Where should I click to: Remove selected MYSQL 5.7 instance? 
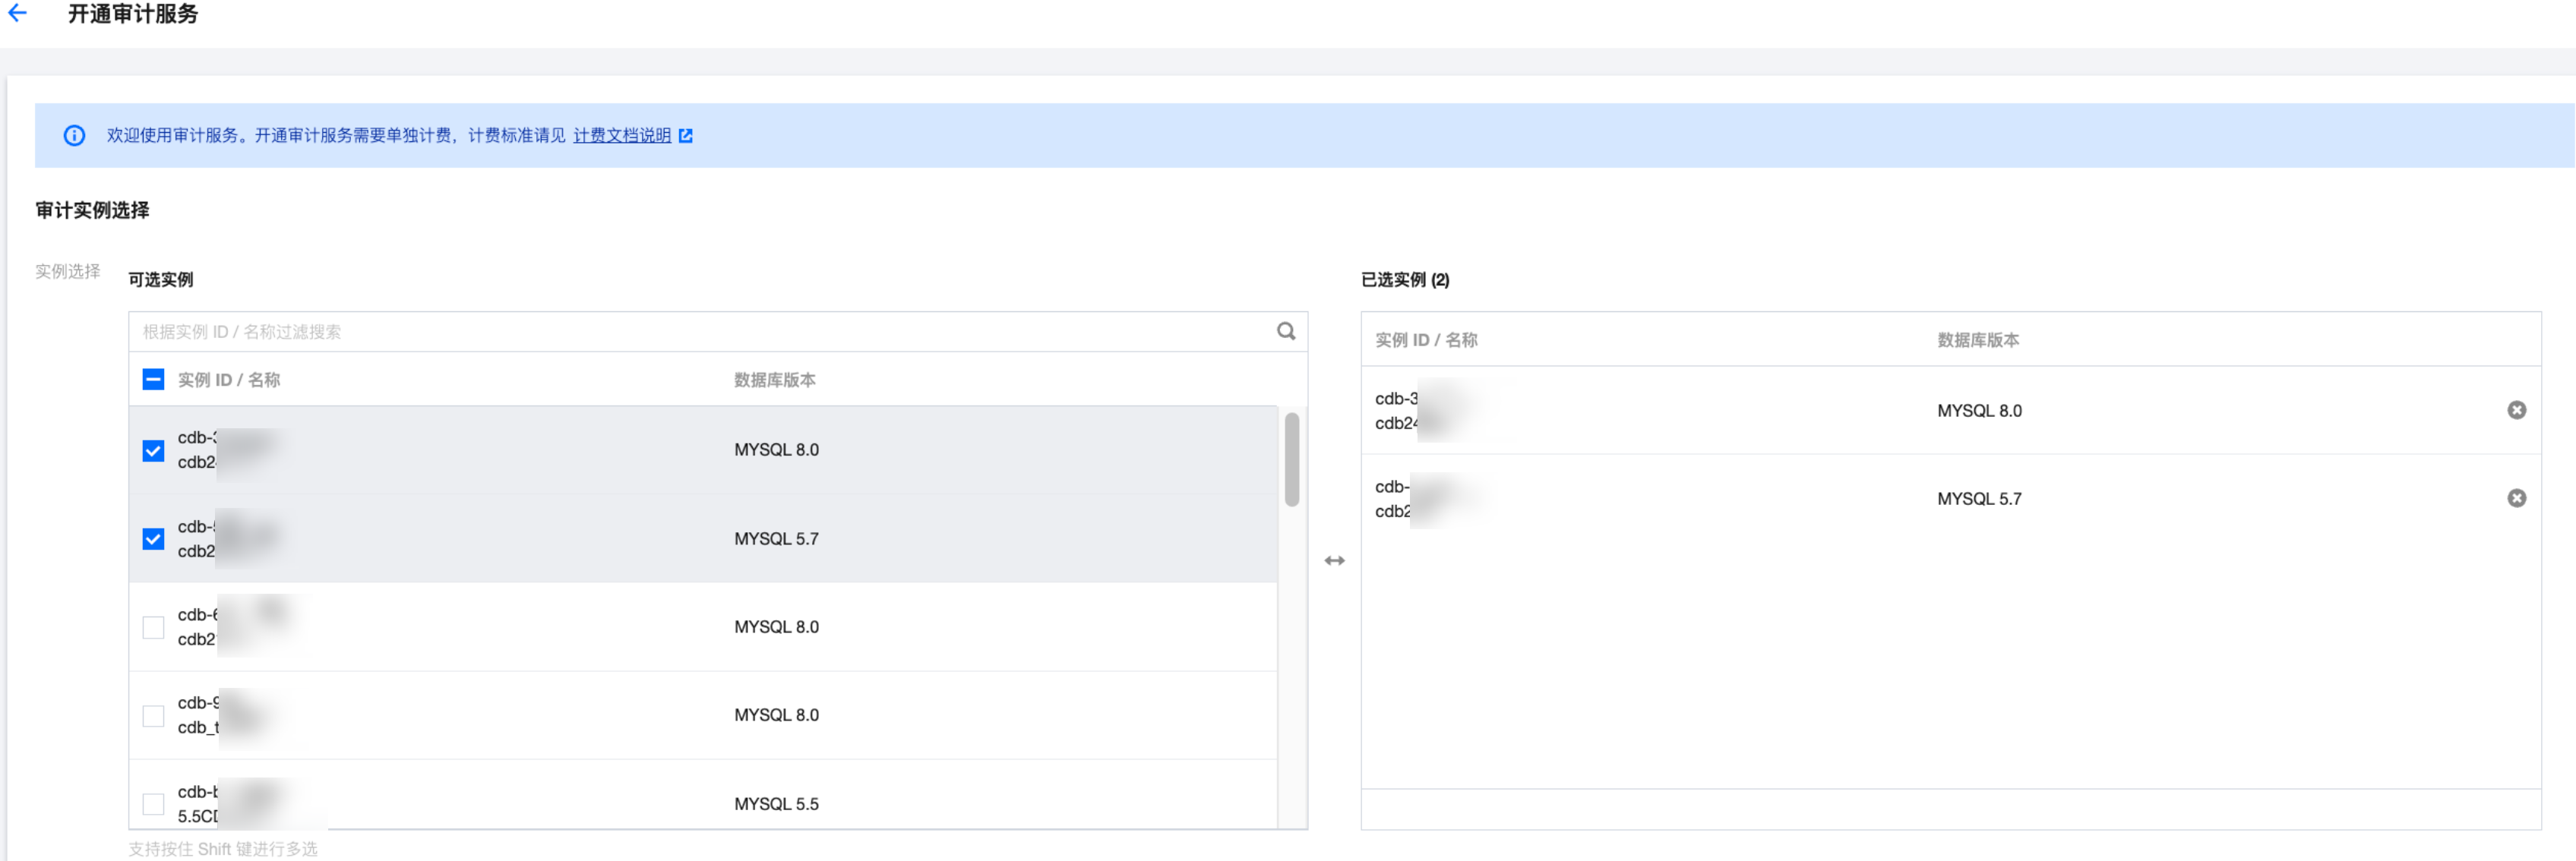pos(2516,498)
